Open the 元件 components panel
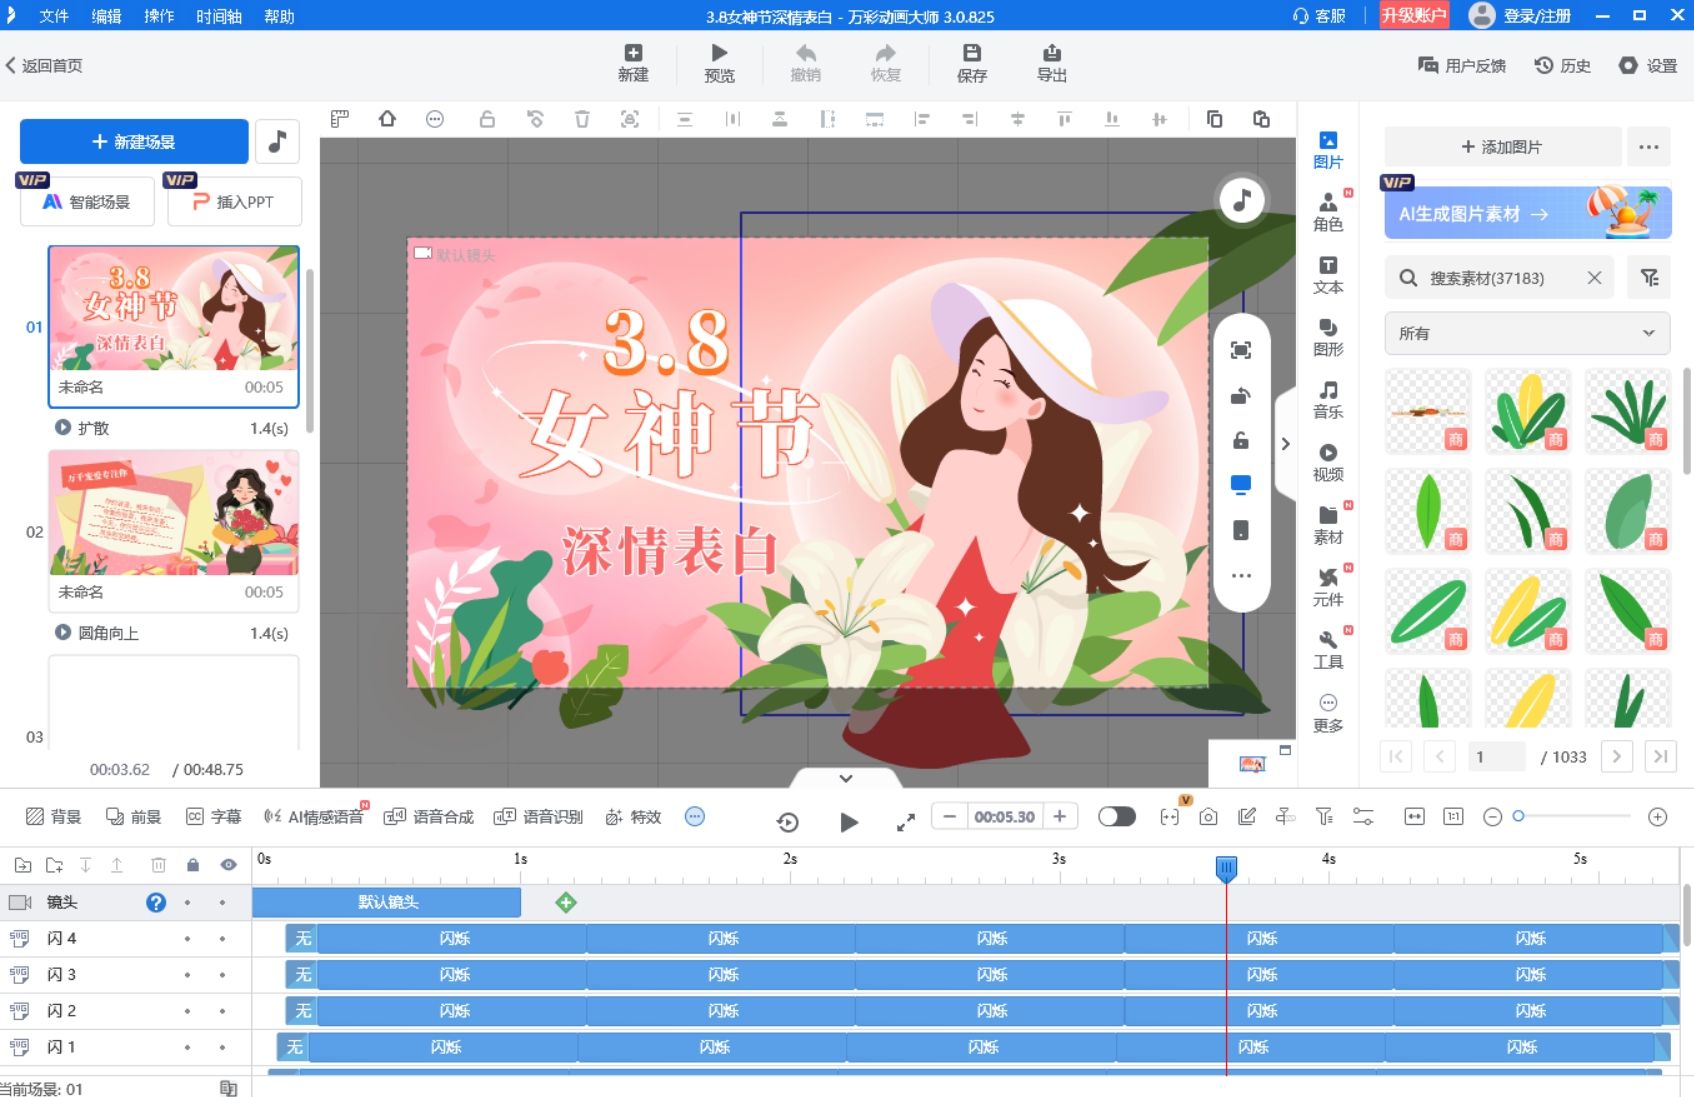This screenshot has height=1097, width=1694. (x=1328, y=586)
